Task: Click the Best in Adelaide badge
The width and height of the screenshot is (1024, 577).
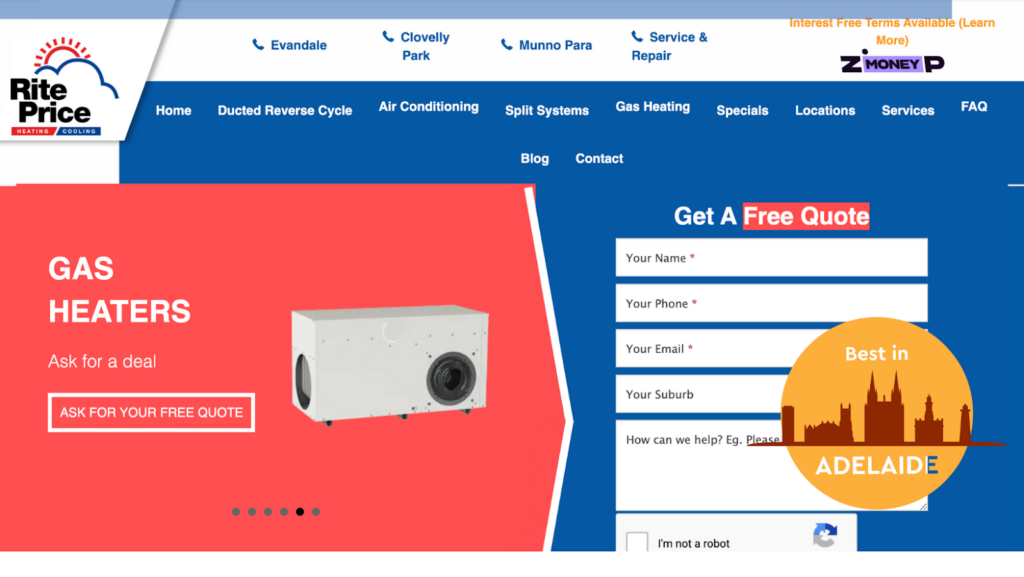Action: pos(877,413)
